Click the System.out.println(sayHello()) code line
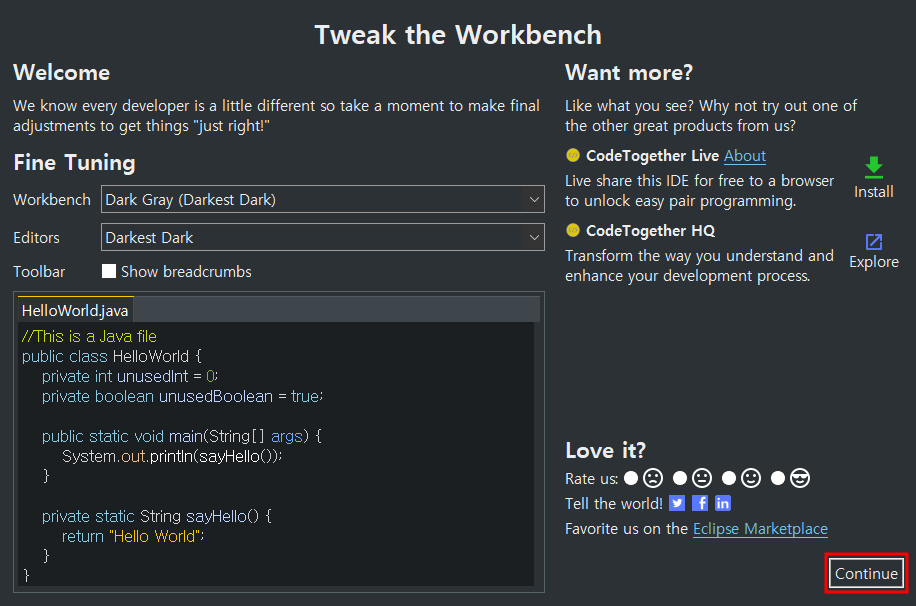Image resolution: width=916 pixels, height=606 pixels. (172, 456)
